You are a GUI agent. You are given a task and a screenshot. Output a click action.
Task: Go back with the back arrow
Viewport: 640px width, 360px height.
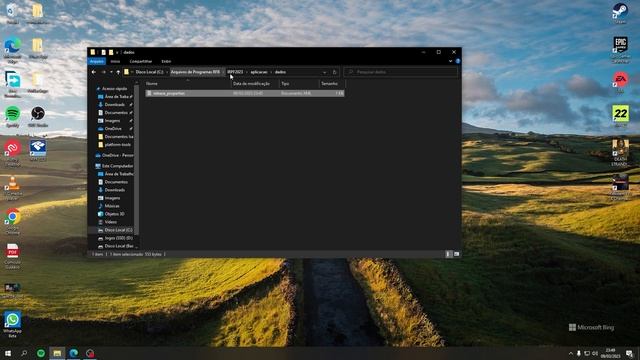94,72
